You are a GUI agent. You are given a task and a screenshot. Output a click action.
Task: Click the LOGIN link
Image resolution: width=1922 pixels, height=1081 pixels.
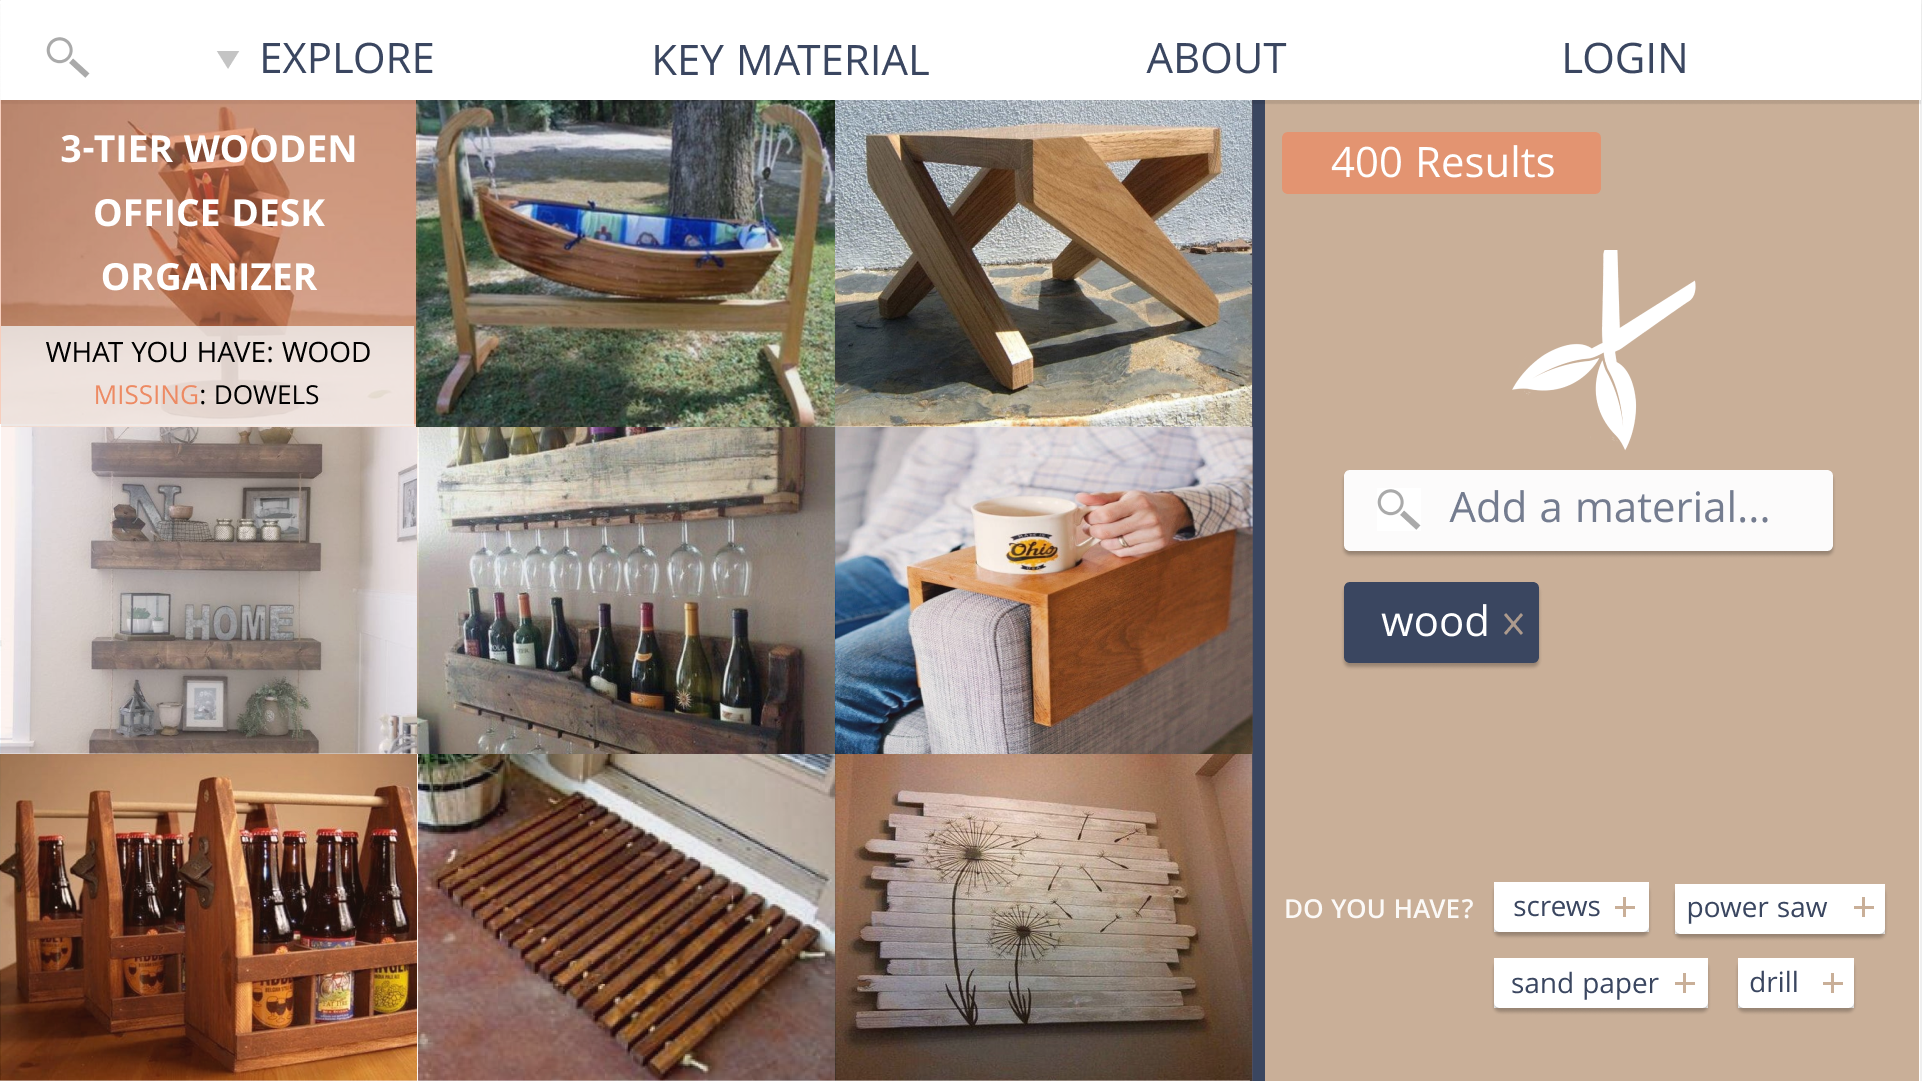[x=1624, y=58]
